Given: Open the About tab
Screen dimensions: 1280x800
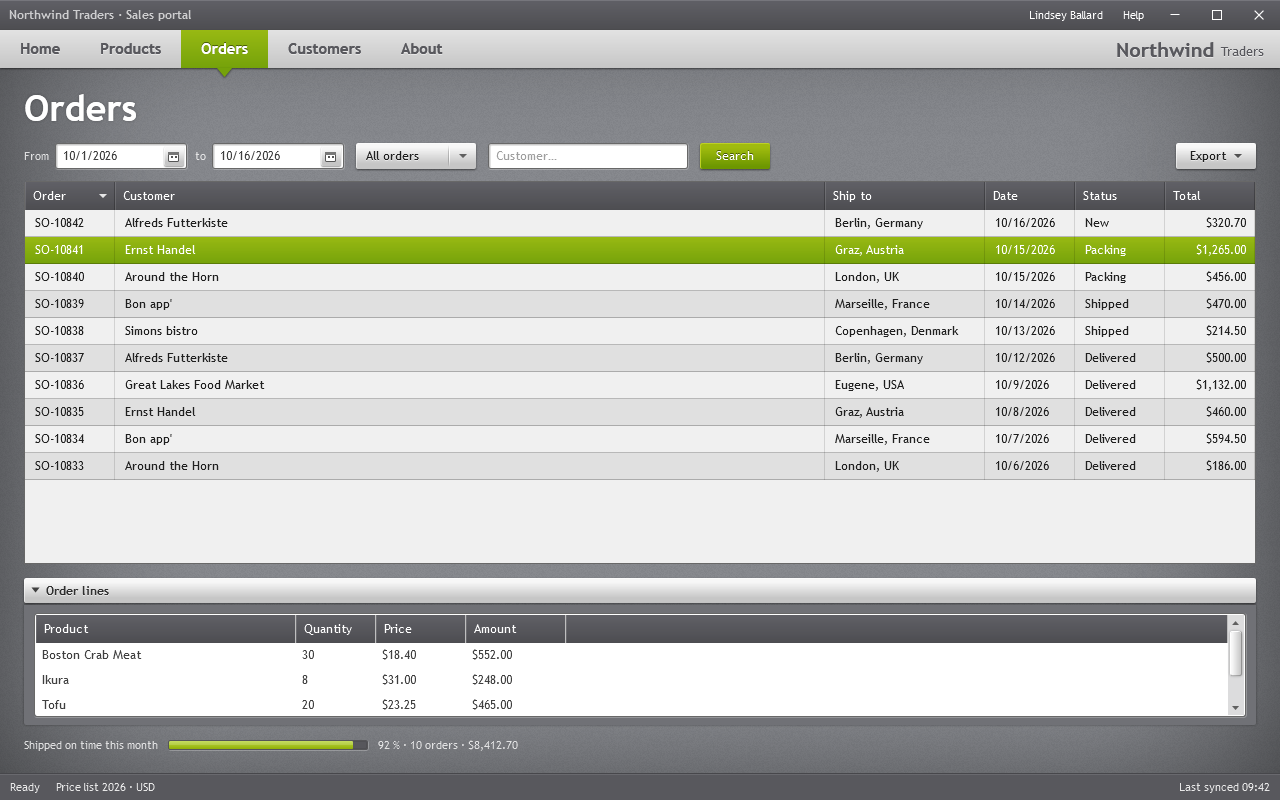Looking at the screenshot, I should click(421, 49).
